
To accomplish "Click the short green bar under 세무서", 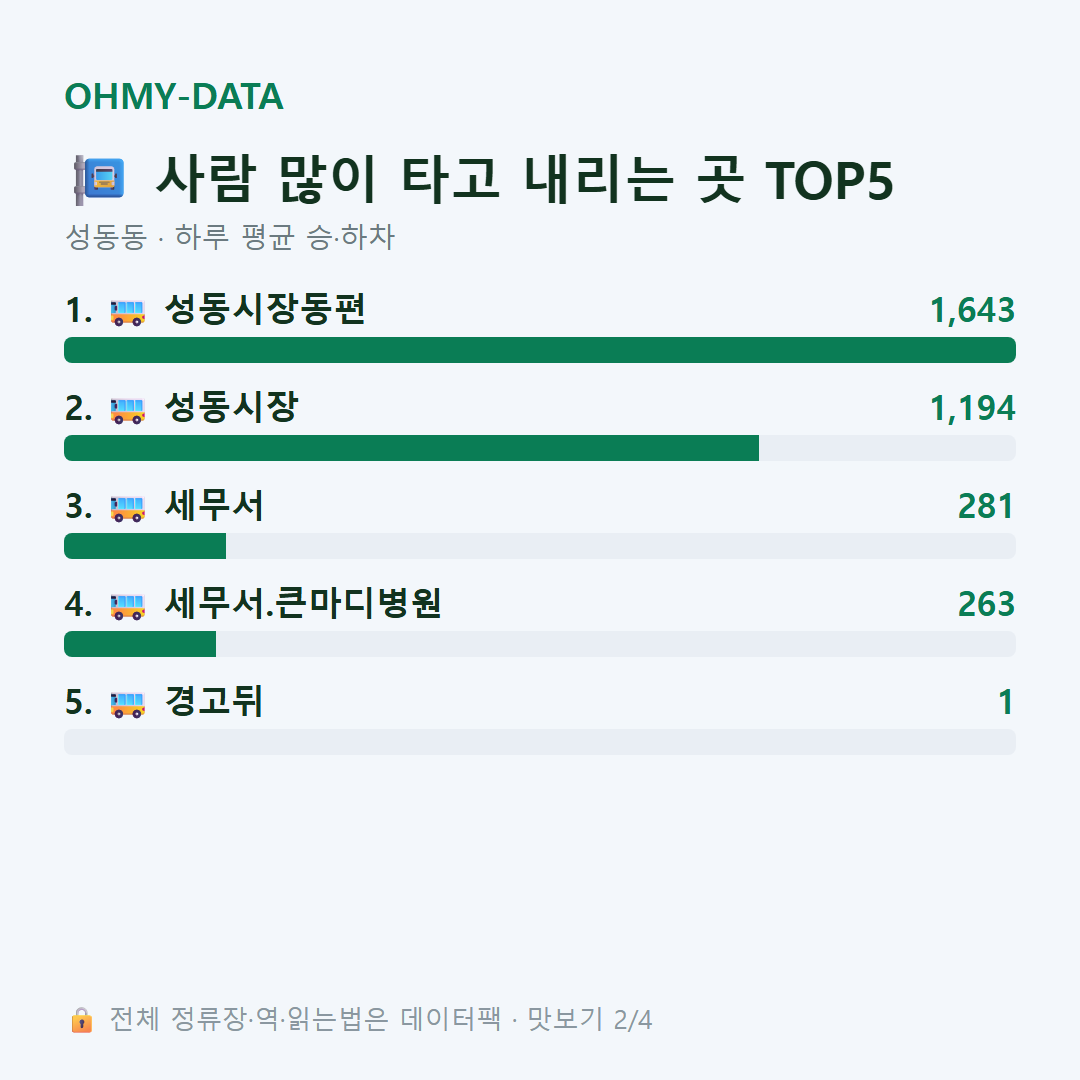I will [x=145, y=546].
